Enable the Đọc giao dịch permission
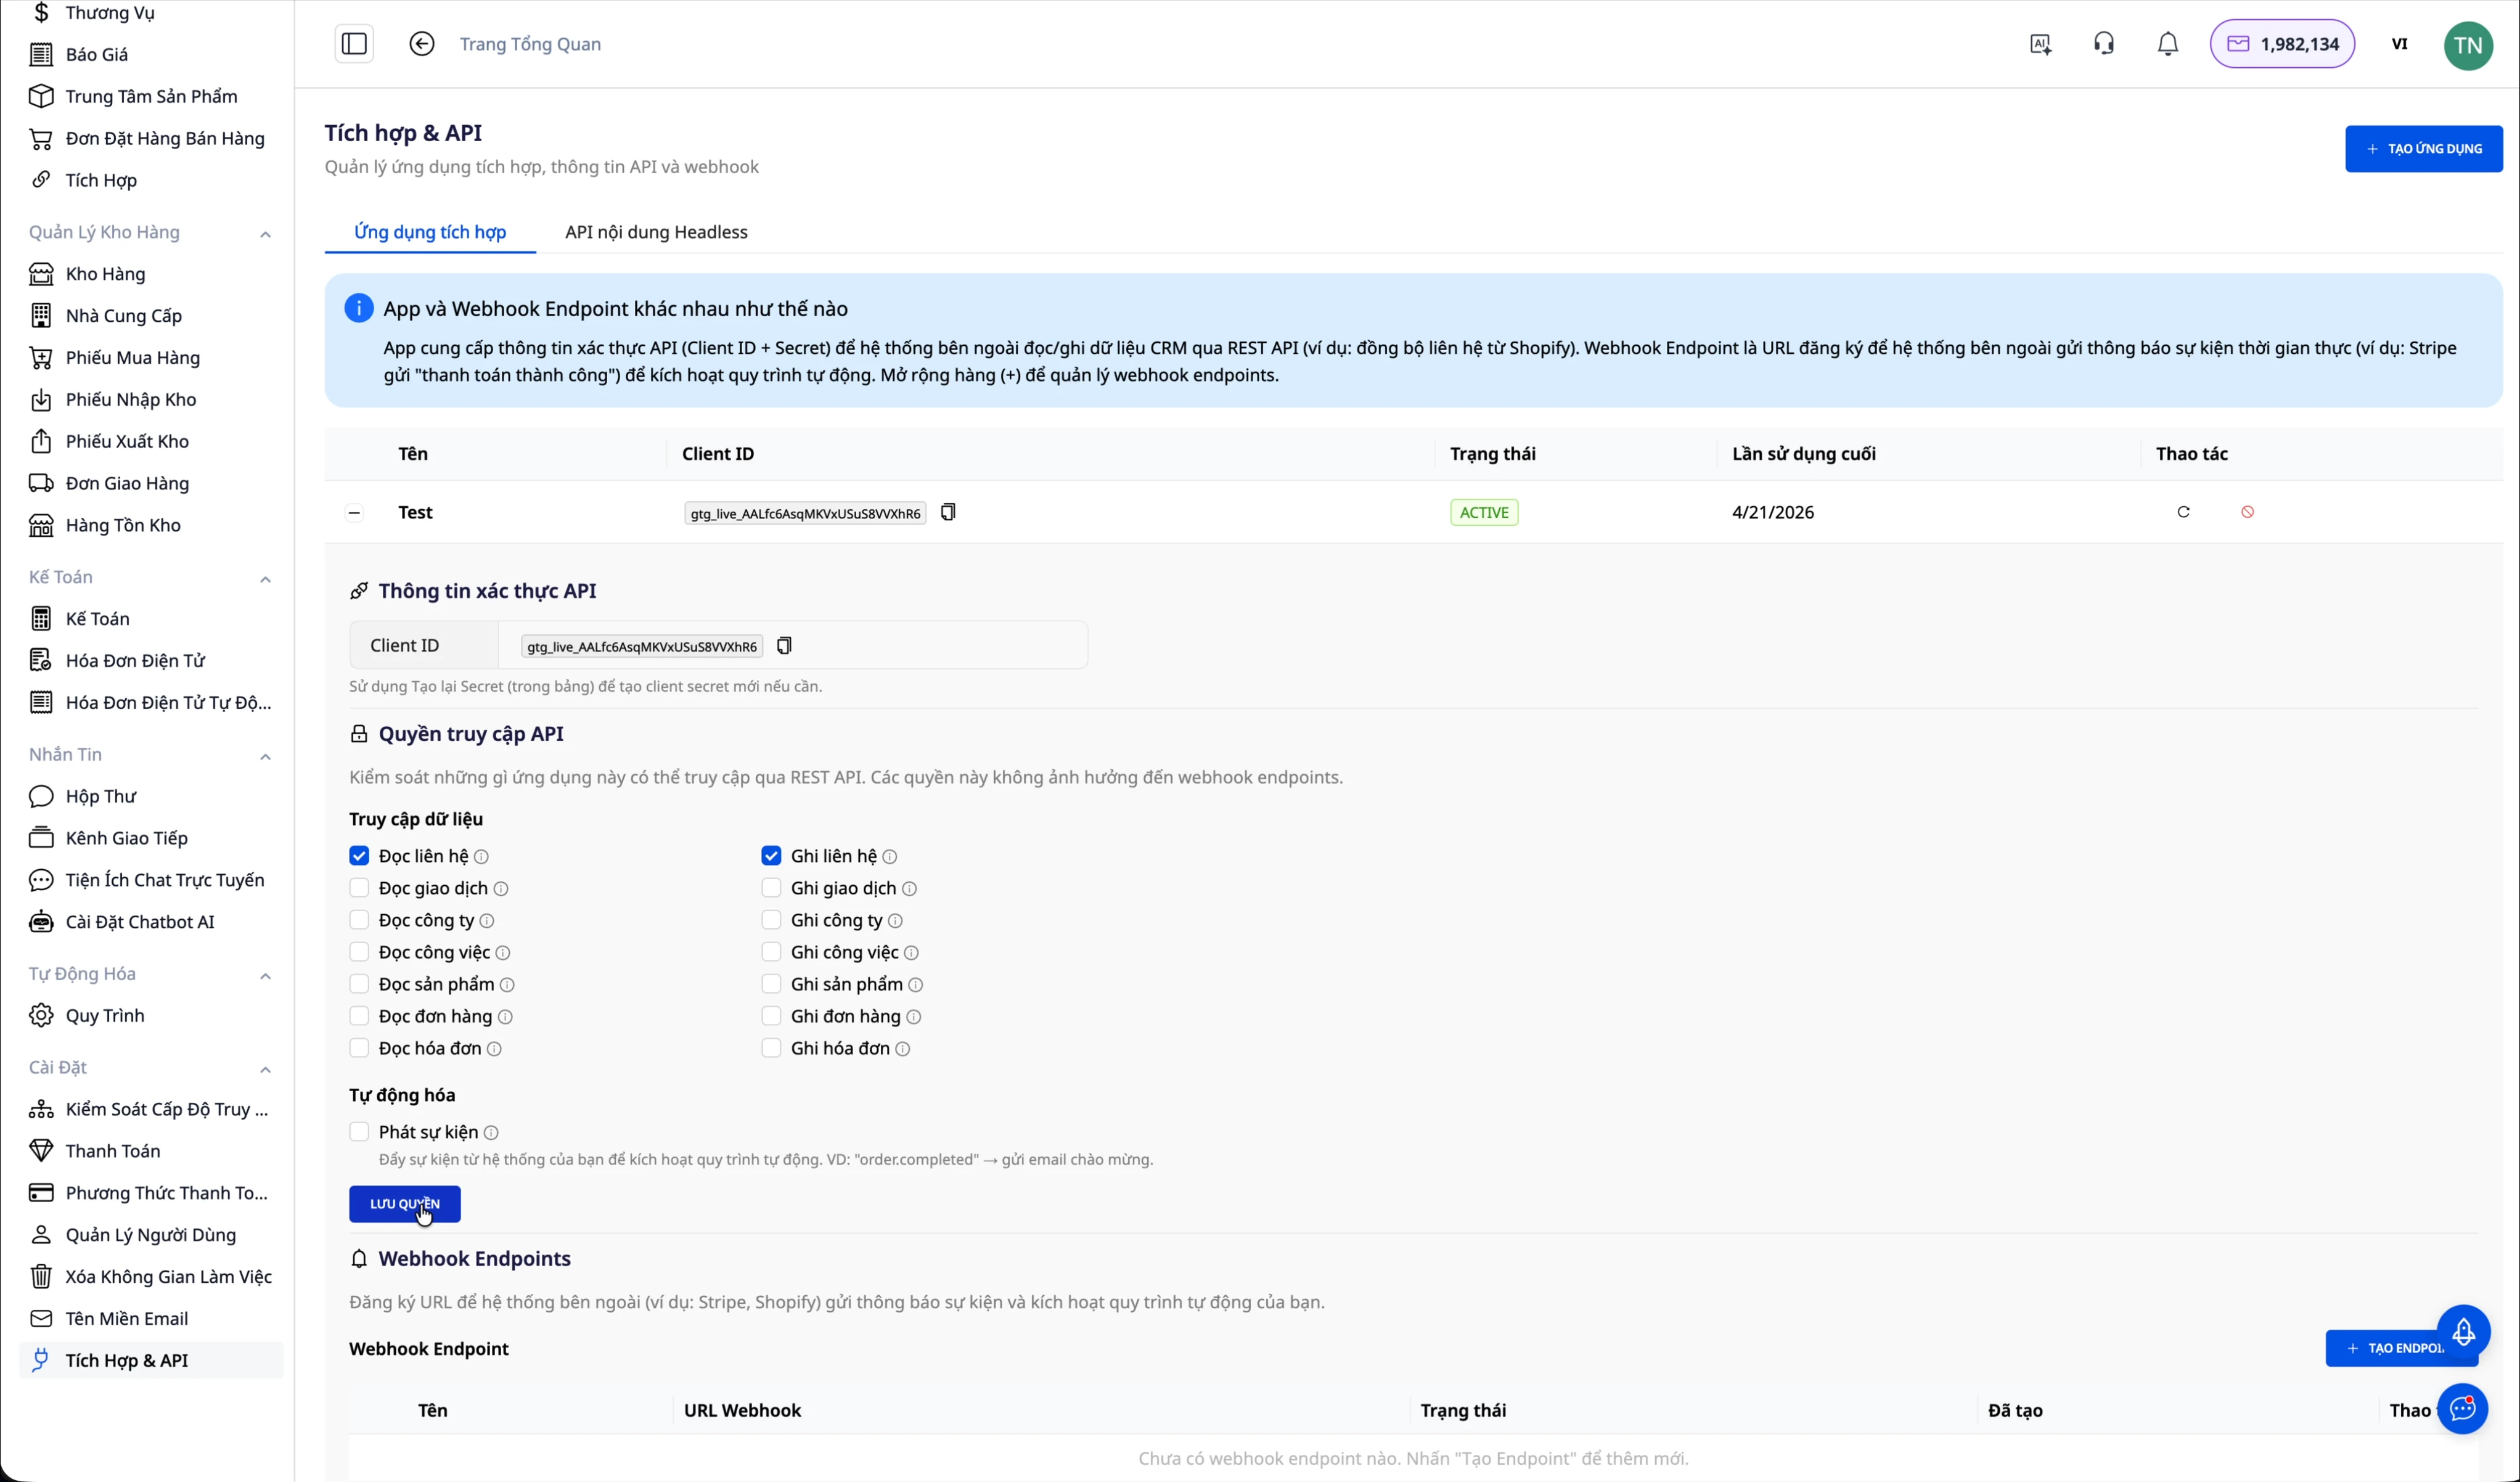The image size is (2520, 1482). pos(359,888)
